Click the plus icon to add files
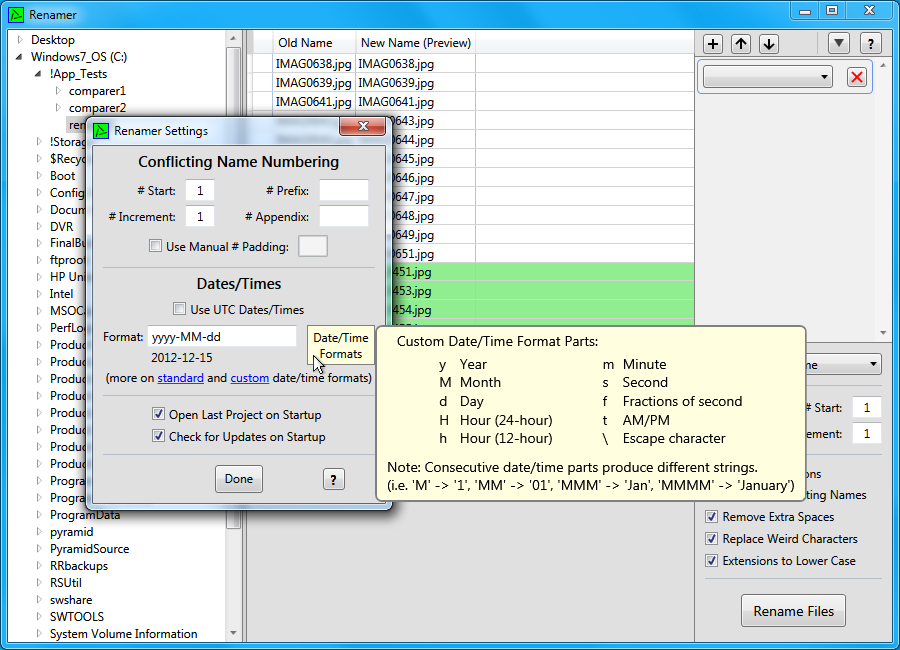 coord(712,44)
